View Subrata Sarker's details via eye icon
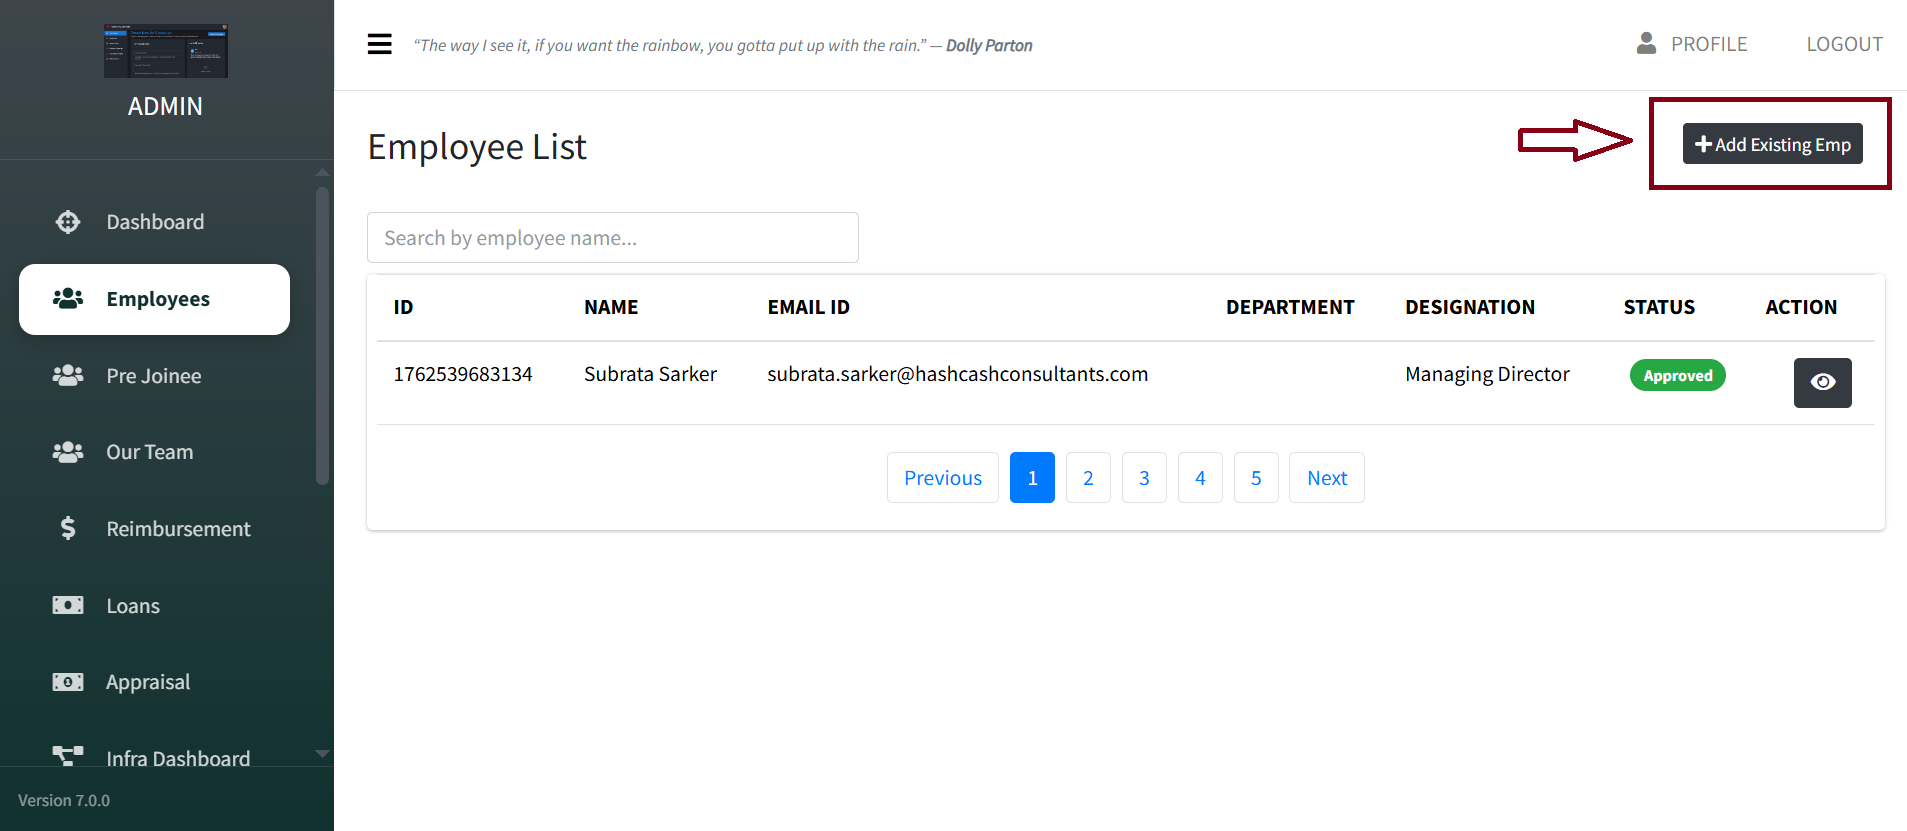This screenshot has height=831, width=1907. click(1822, 383)
